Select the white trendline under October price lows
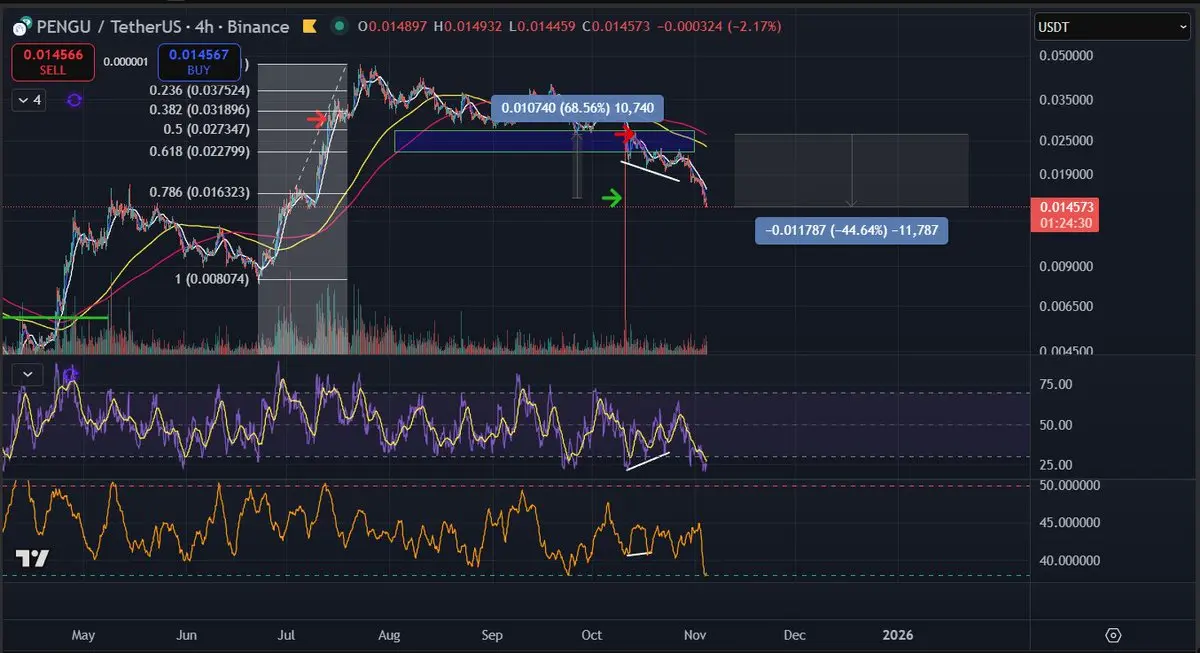The image size is (1200, 653). coord(649,171)
